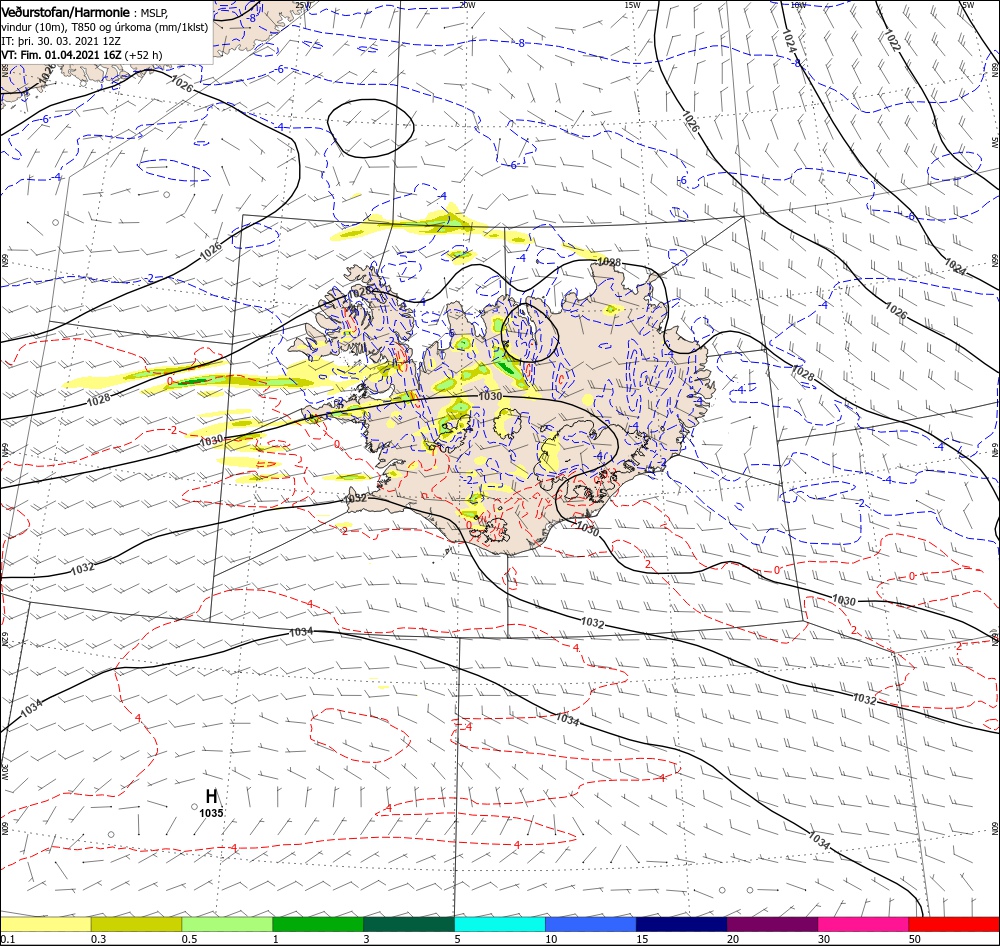Choose the navy 15 mm legend swatch

681,924
